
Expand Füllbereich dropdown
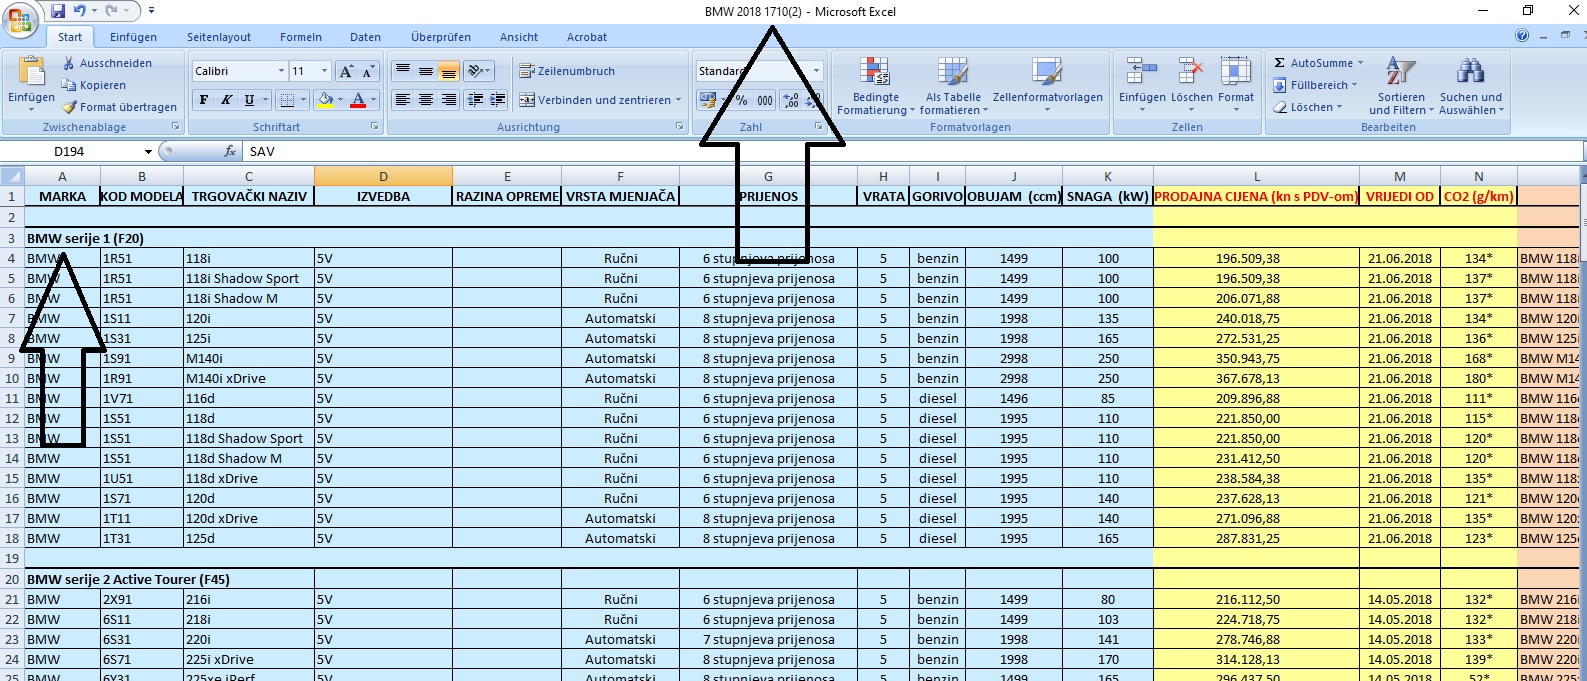[x=1354, y=85]
